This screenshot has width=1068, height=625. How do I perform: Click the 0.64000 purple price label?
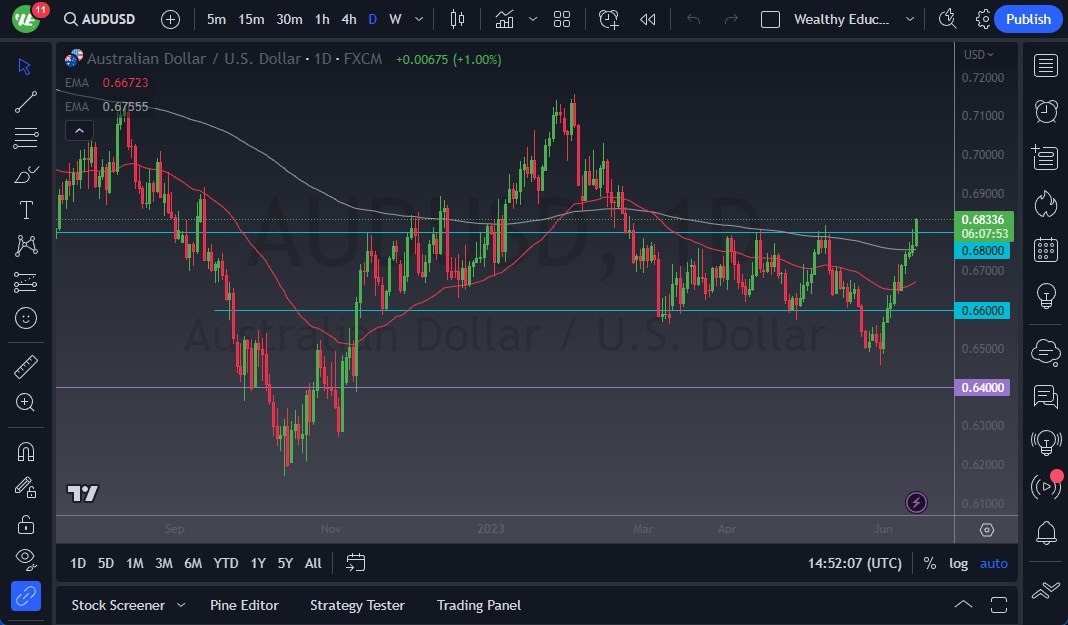(x=984, y=388)
